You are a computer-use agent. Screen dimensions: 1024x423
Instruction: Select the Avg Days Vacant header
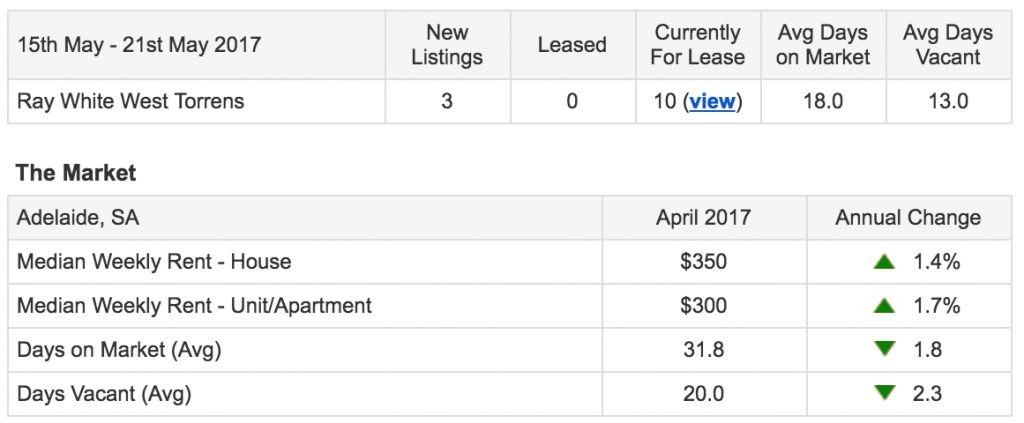(948, 45)
